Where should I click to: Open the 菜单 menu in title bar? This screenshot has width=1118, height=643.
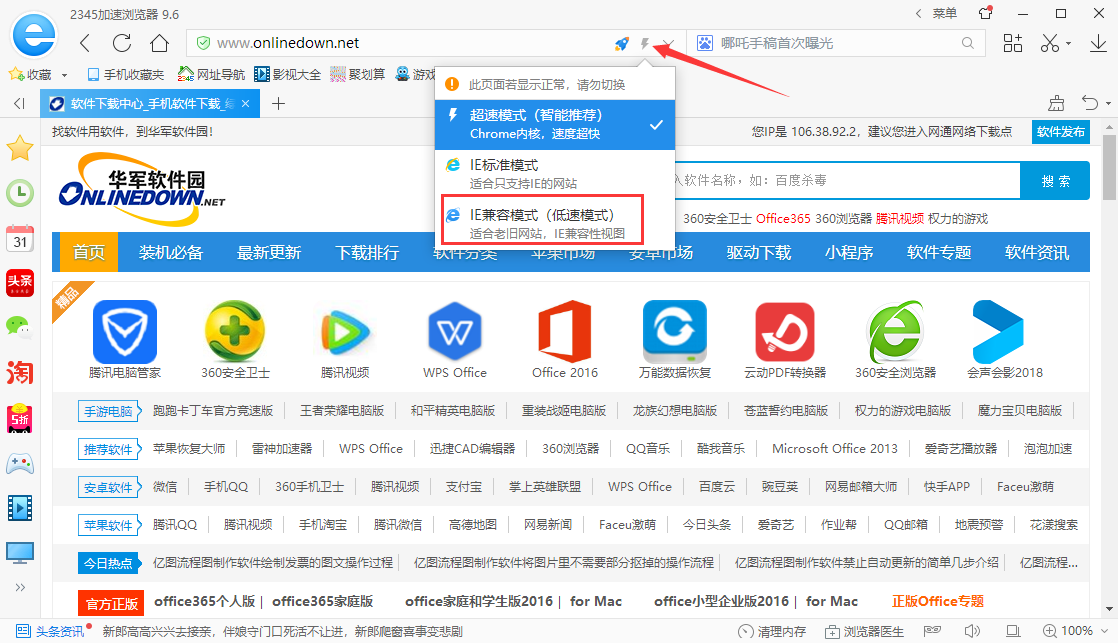pos(945,14)
